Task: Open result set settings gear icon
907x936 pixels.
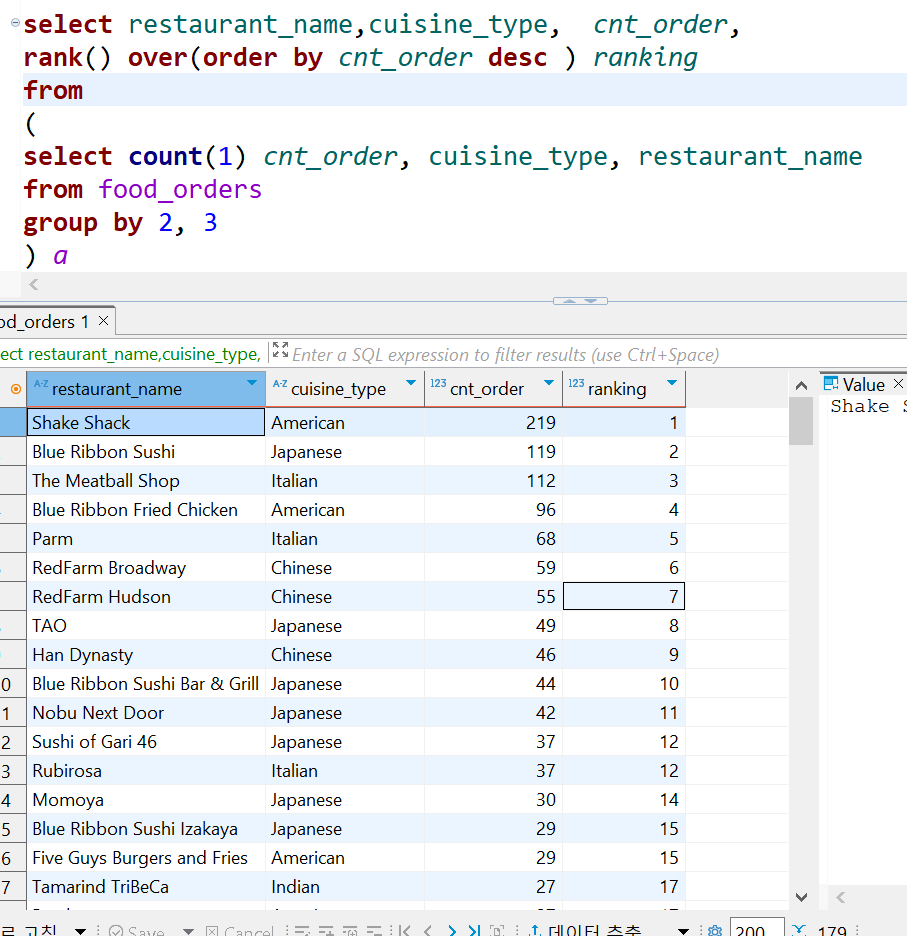Action: tap(715, 931)
